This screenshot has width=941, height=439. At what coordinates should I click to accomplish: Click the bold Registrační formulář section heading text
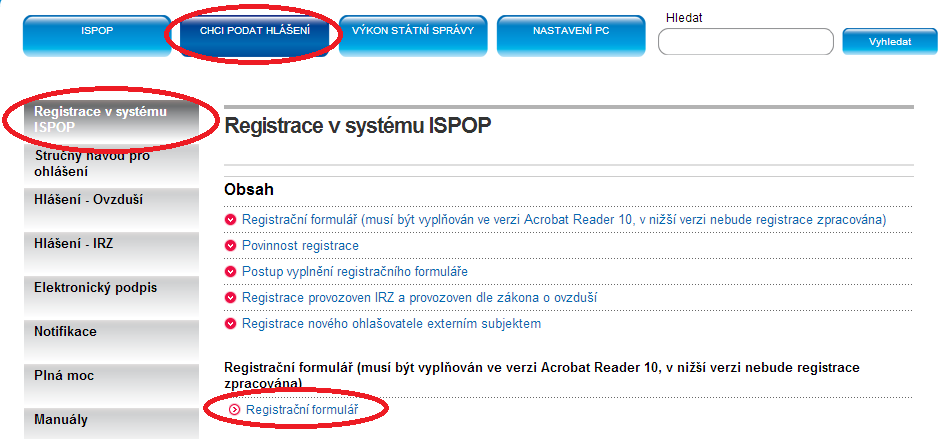[x=541, y=374]
